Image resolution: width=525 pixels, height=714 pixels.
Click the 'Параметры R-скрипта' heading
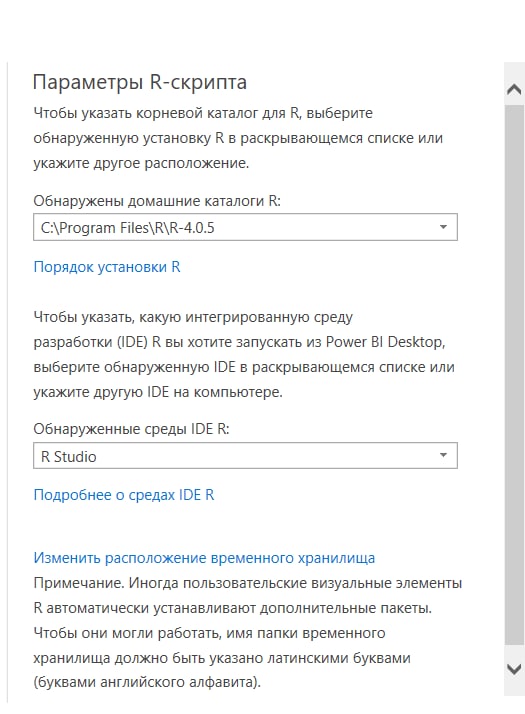point(140,82)
